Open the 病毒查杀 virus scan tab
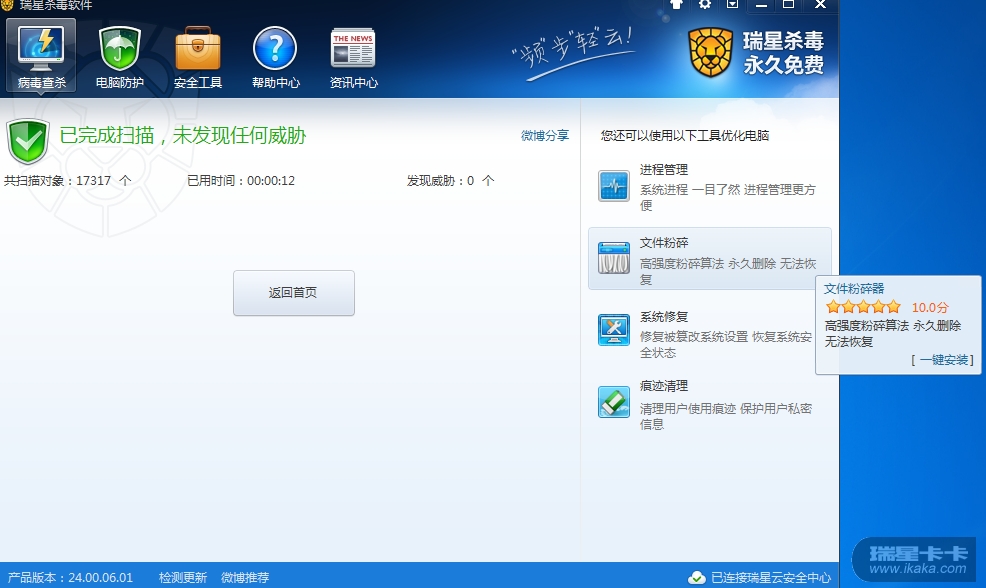 pyautogui.click(x=42, y=55)
